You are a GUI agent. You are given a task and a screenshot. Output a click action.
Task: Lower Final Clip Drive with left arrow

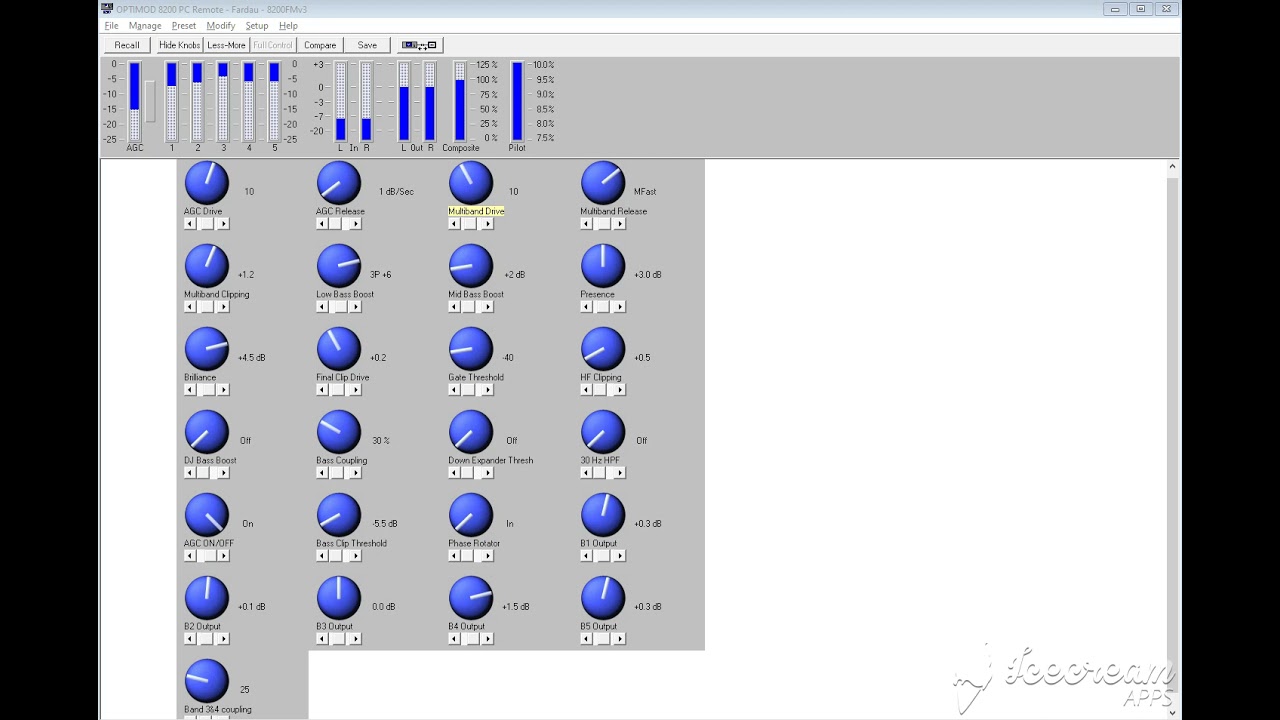click(322, 390)
